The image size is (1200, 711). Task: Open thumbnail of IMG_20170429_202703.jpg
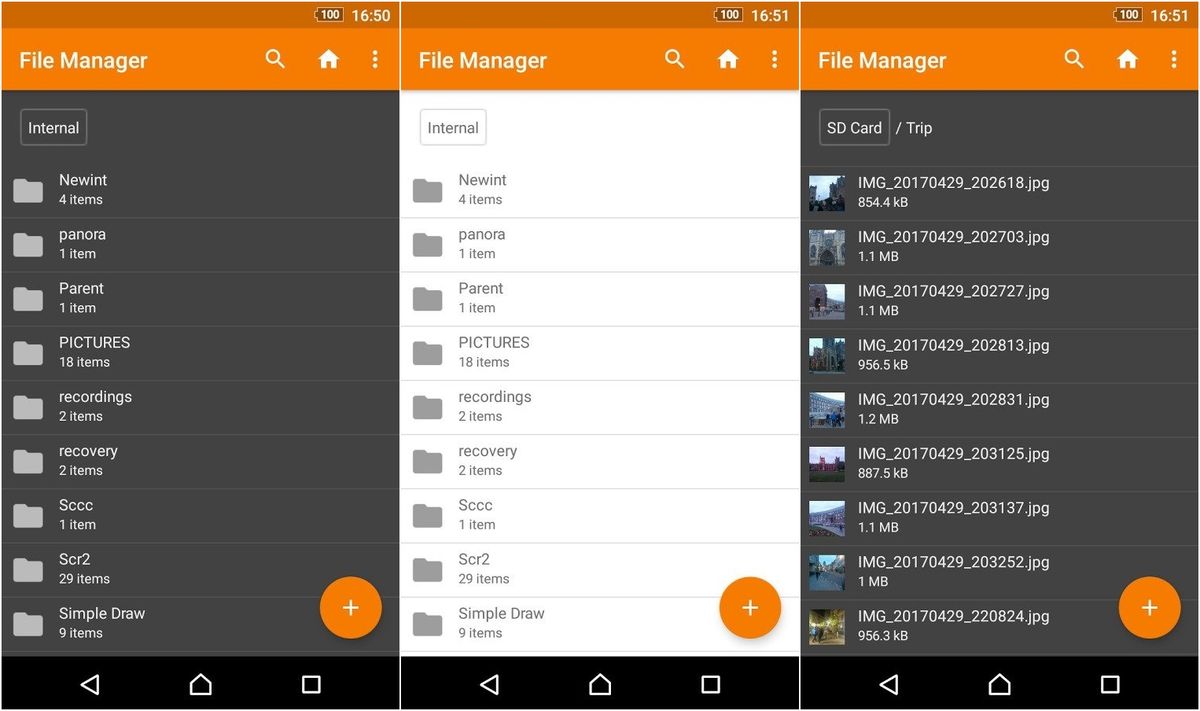827,247
